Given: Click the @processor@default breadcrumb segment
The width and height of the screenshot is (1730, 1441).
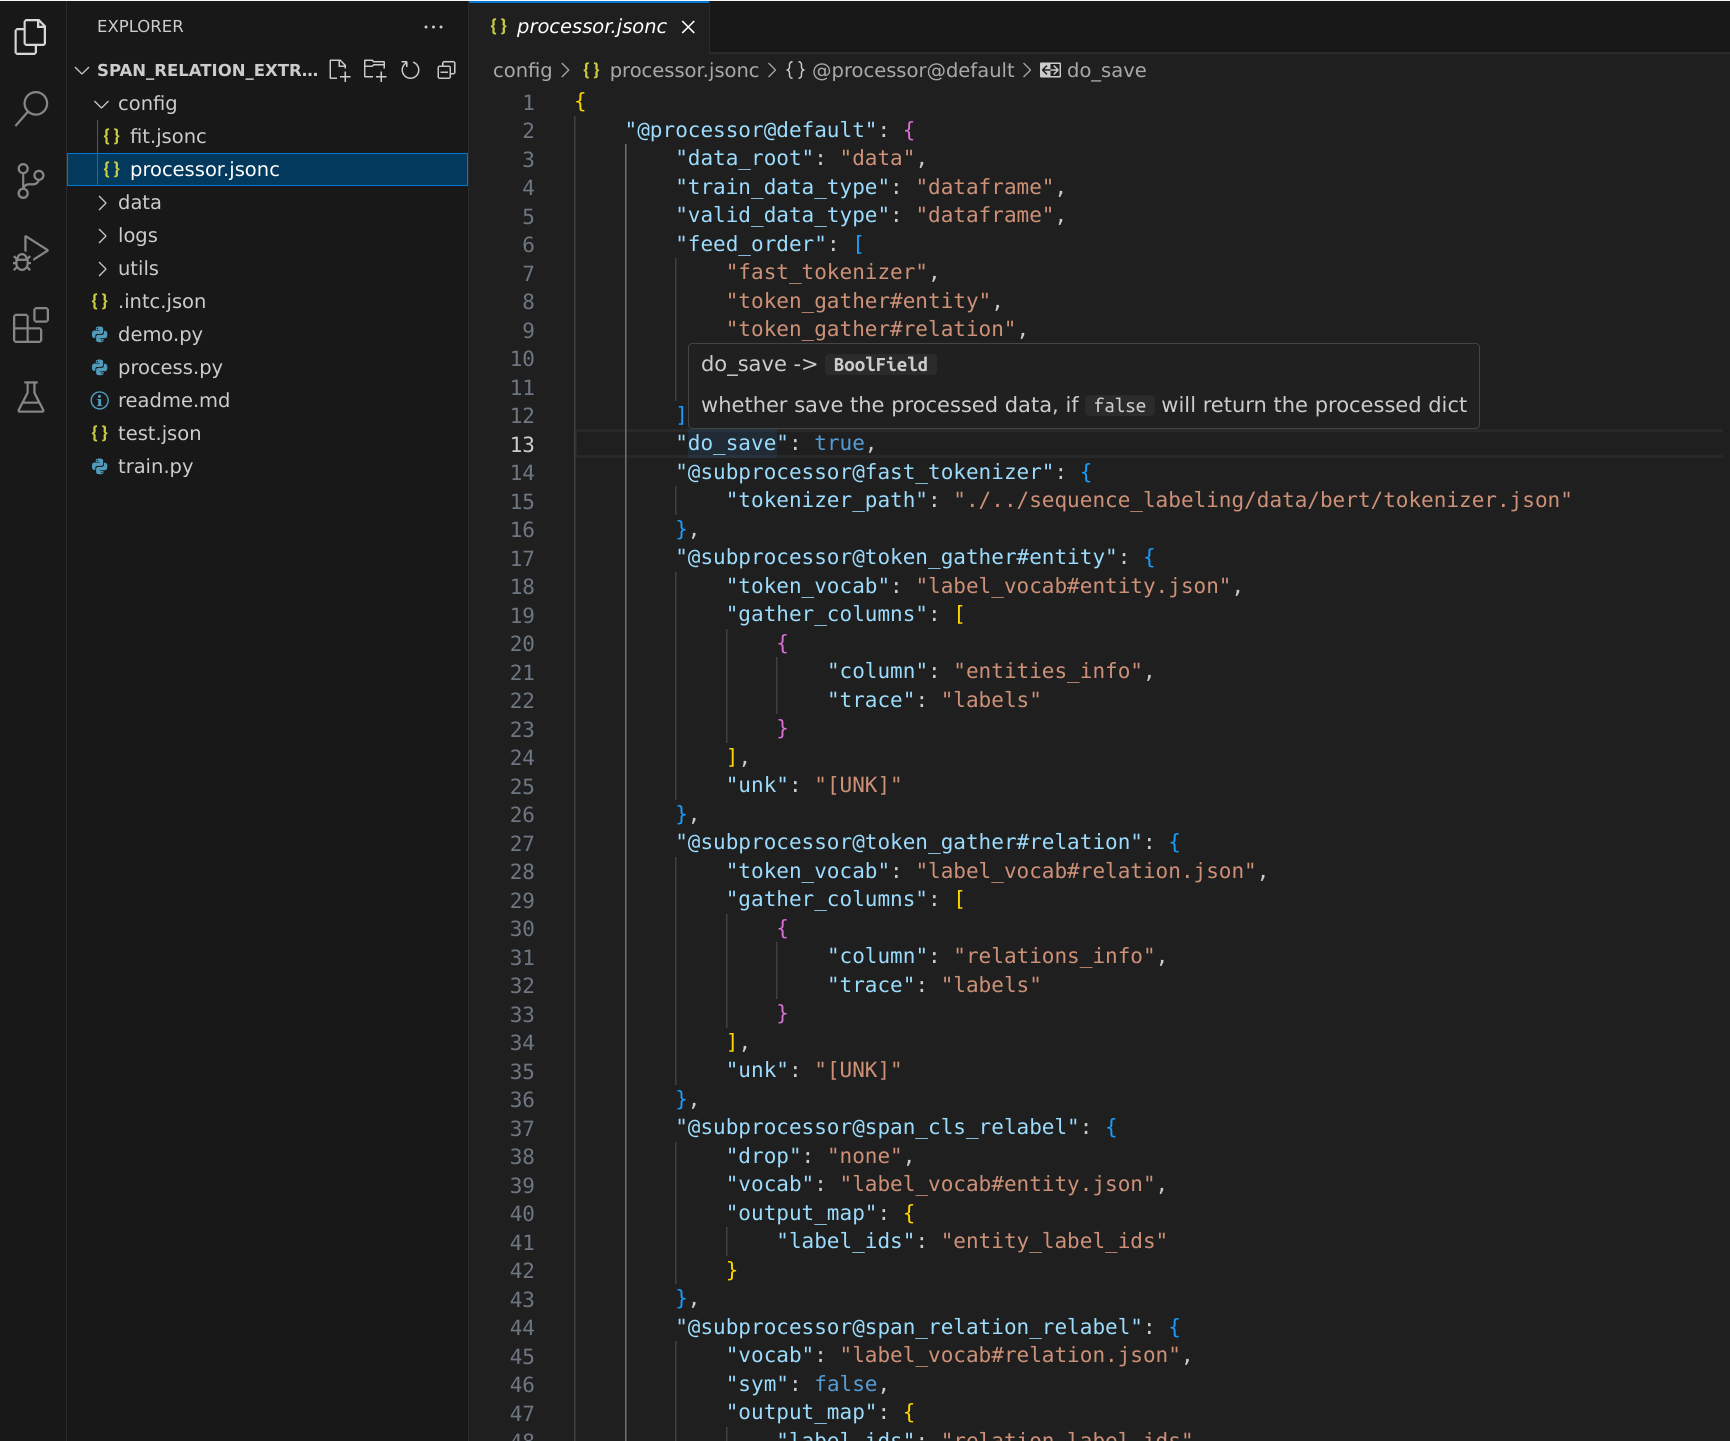Looking at the screenshot, I should point(900,70).
